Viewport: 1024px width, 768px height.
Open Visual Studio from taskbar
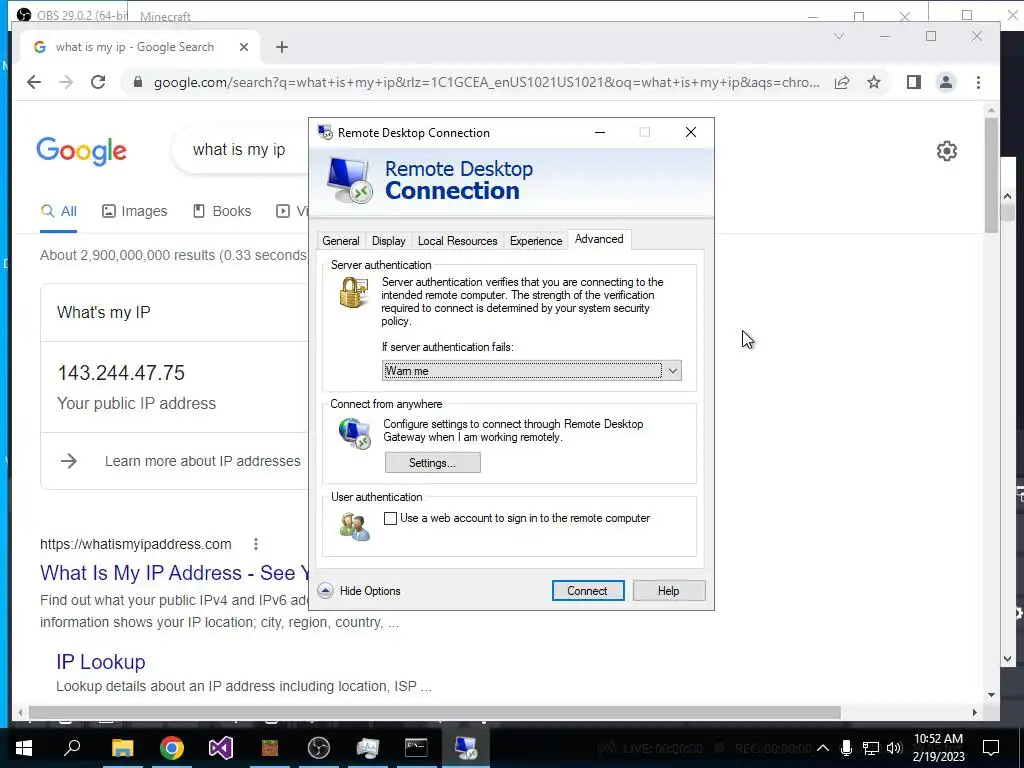pyautogui.click(x=221, y=748)
